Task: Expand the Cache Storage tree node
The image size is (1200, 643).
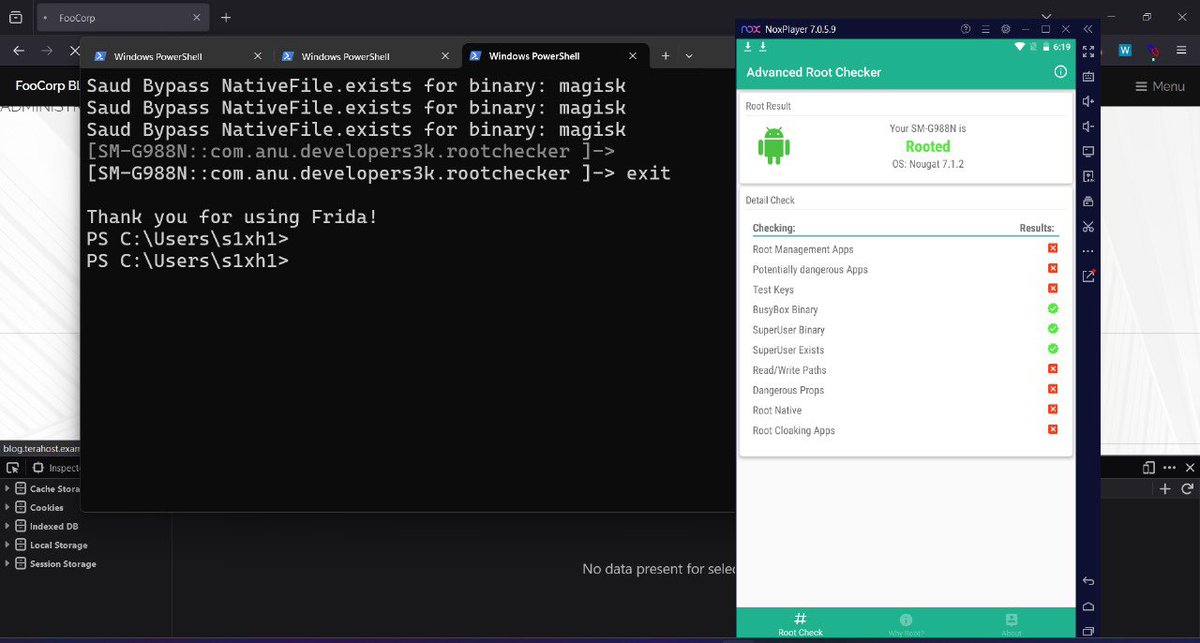Action: tap(8, 489)
